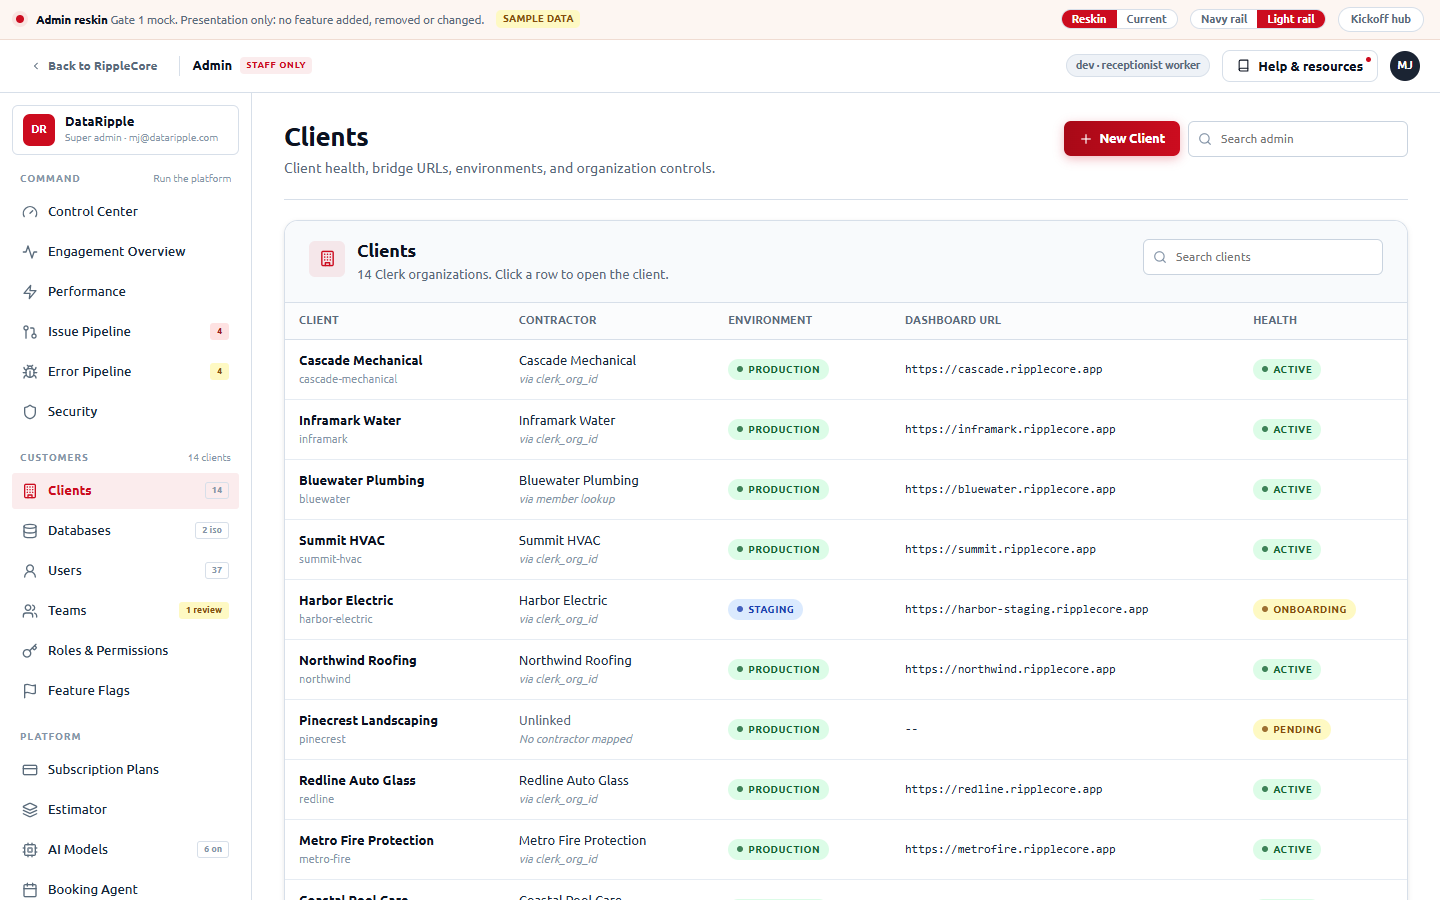Expand the DataRipple organization switcher
1440x900 pixels.
[x=125, y=130]
